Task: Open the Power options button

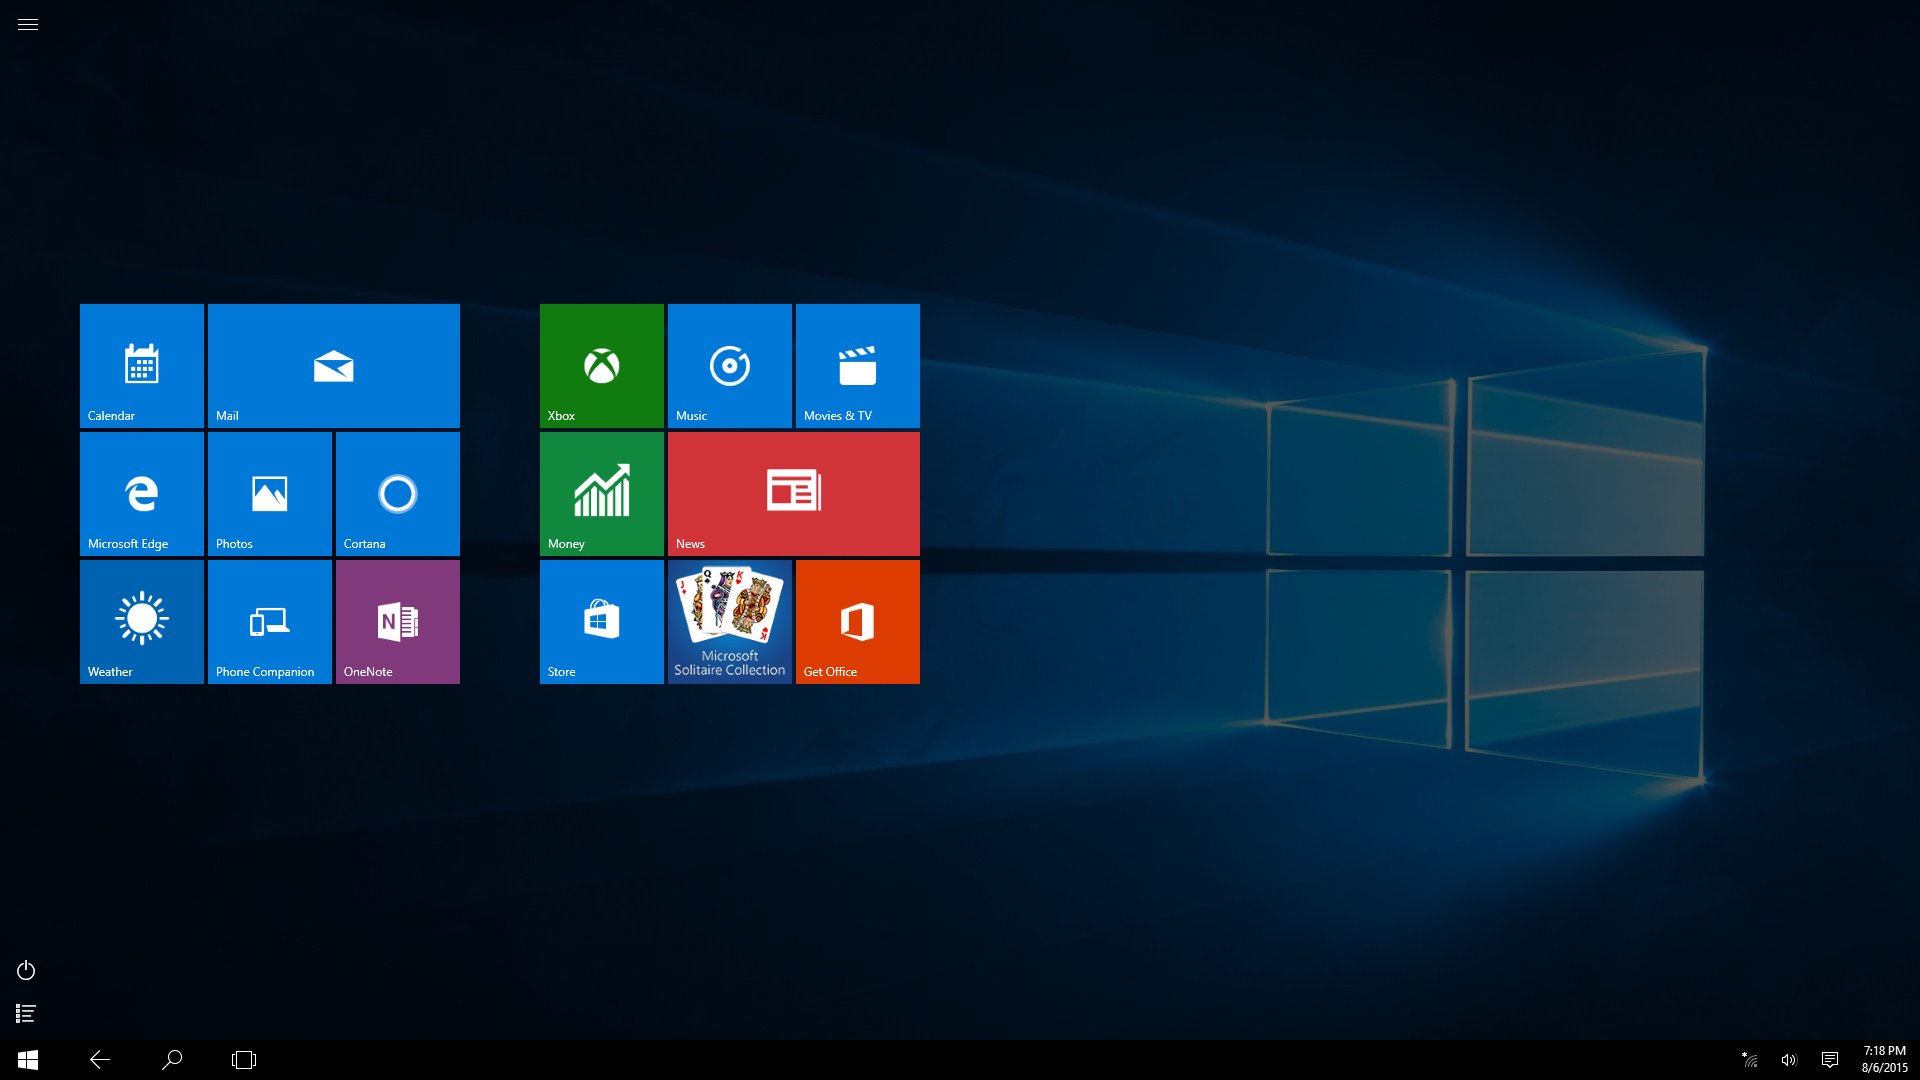Action: tap(26, 970)
